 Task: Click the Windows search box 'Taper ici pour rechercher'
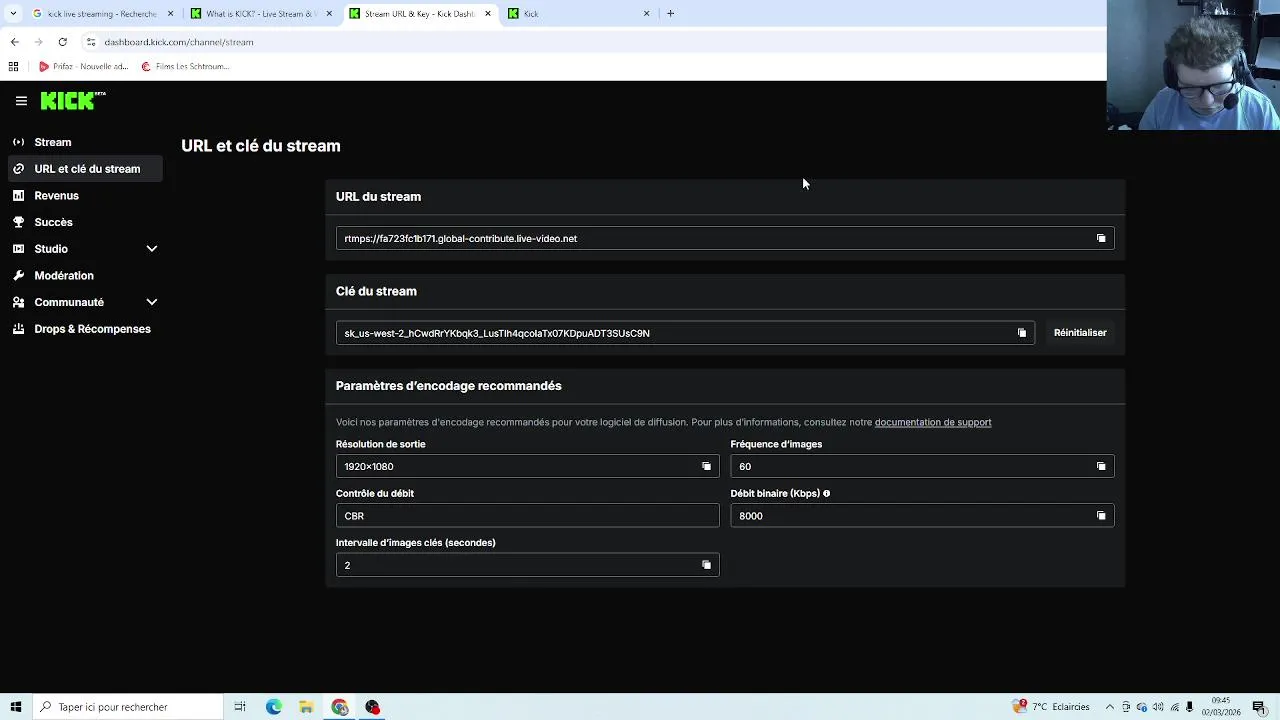[127, 707]
